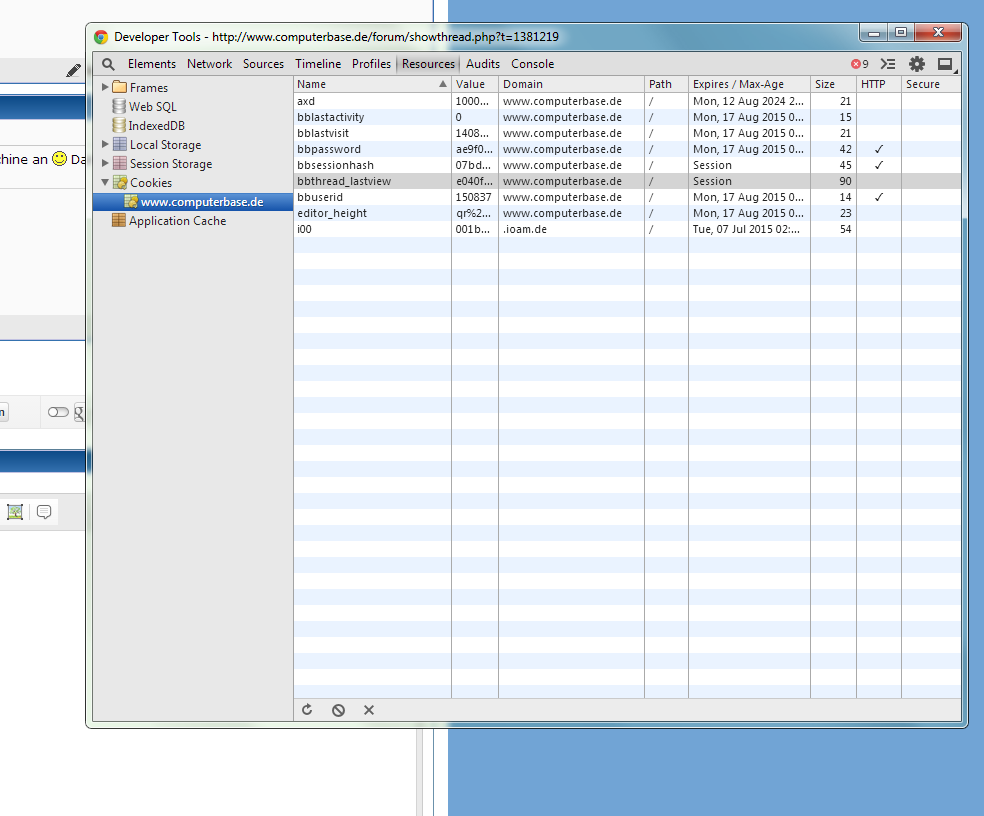Select the IndexedDB label in the tree

coord(157,126)
